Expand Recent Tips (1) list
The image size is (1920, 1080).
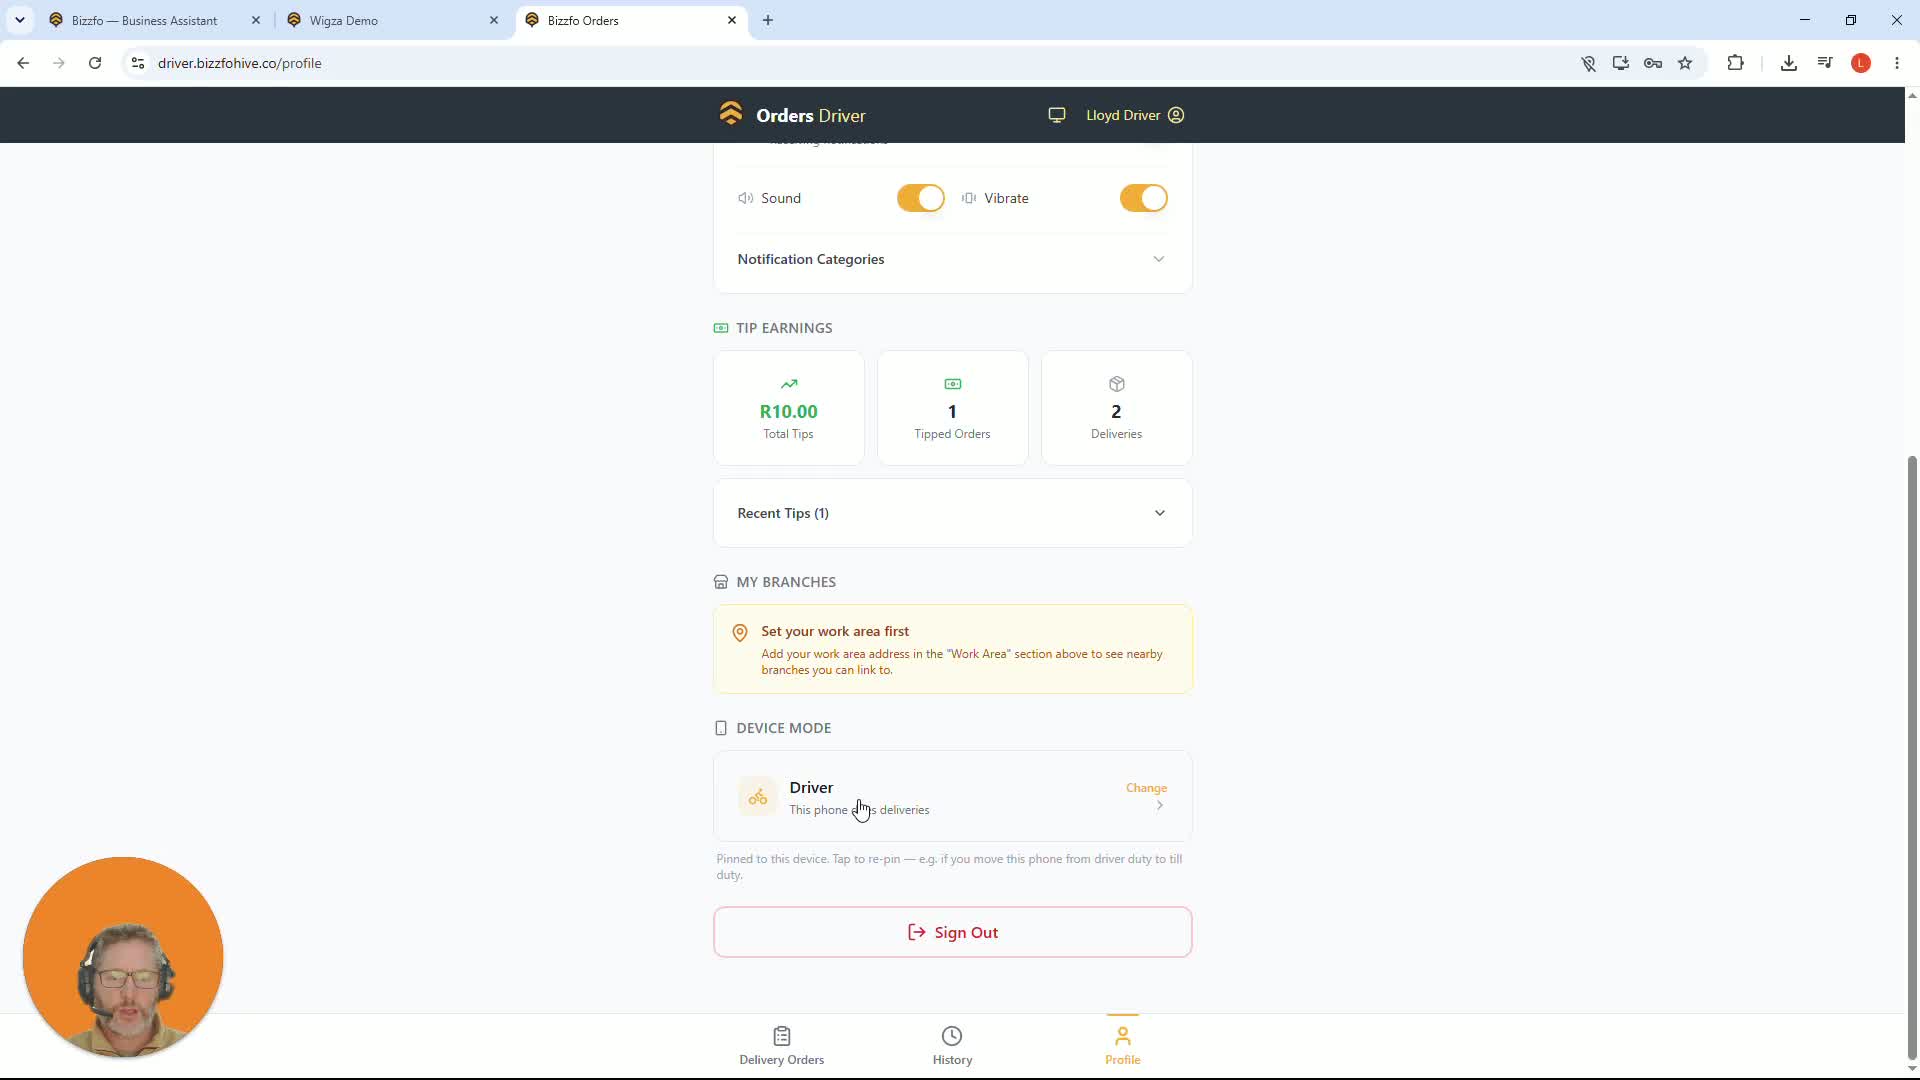pyautogui.click(x=952, y=513)
